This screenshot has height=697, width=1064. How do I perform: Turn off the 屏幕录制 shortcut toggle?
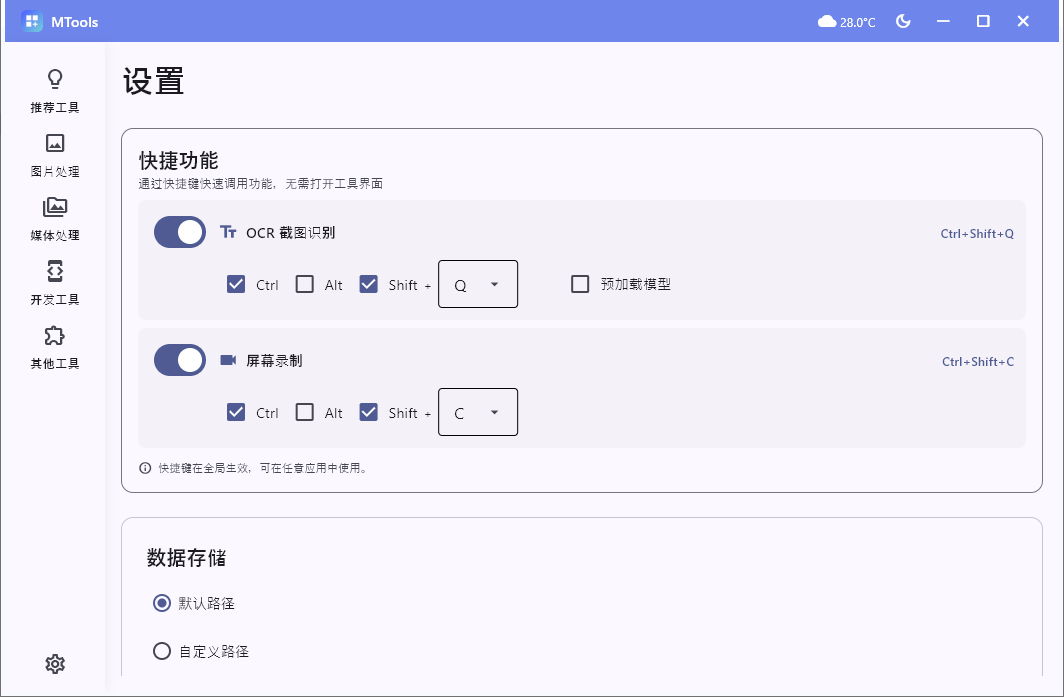179,360
